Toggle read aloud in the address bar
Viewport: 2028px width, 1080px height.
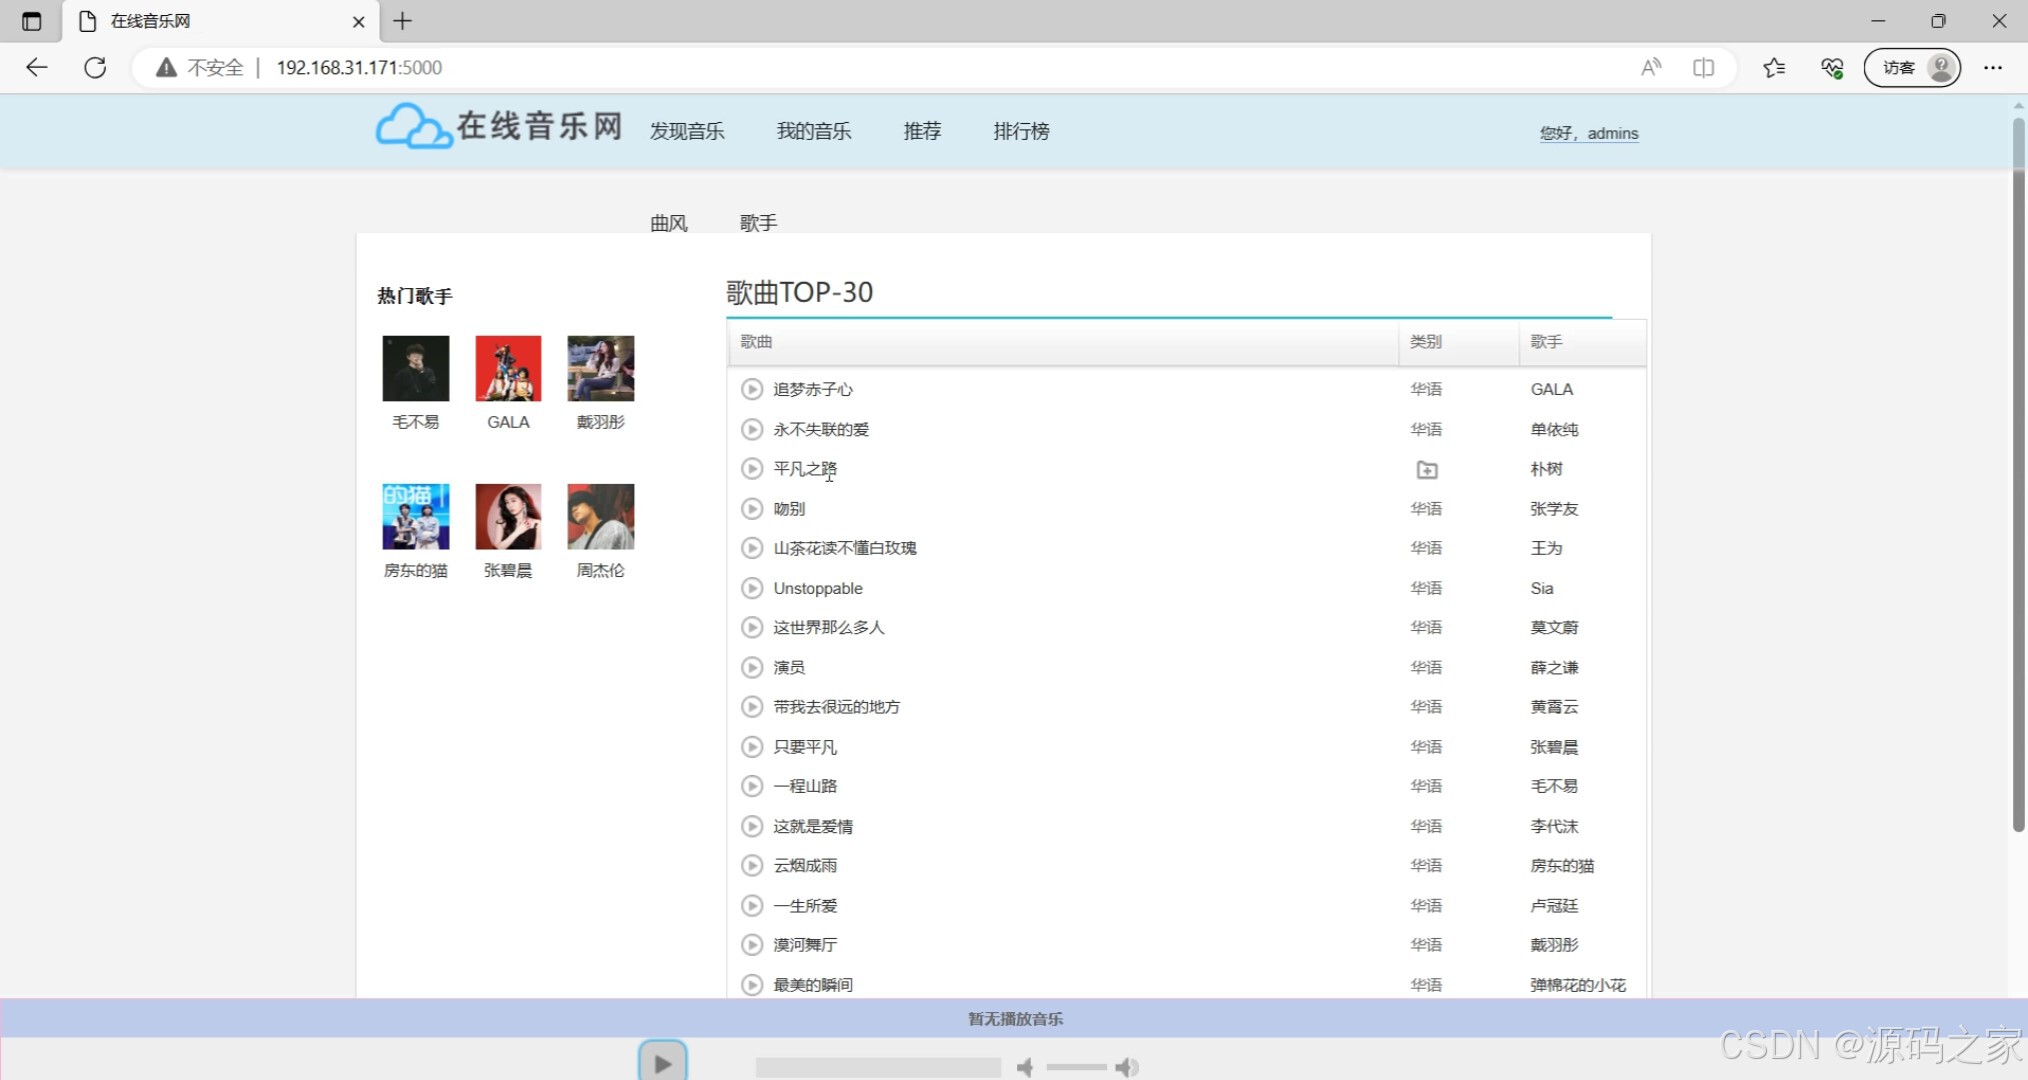pos(1650,67)
